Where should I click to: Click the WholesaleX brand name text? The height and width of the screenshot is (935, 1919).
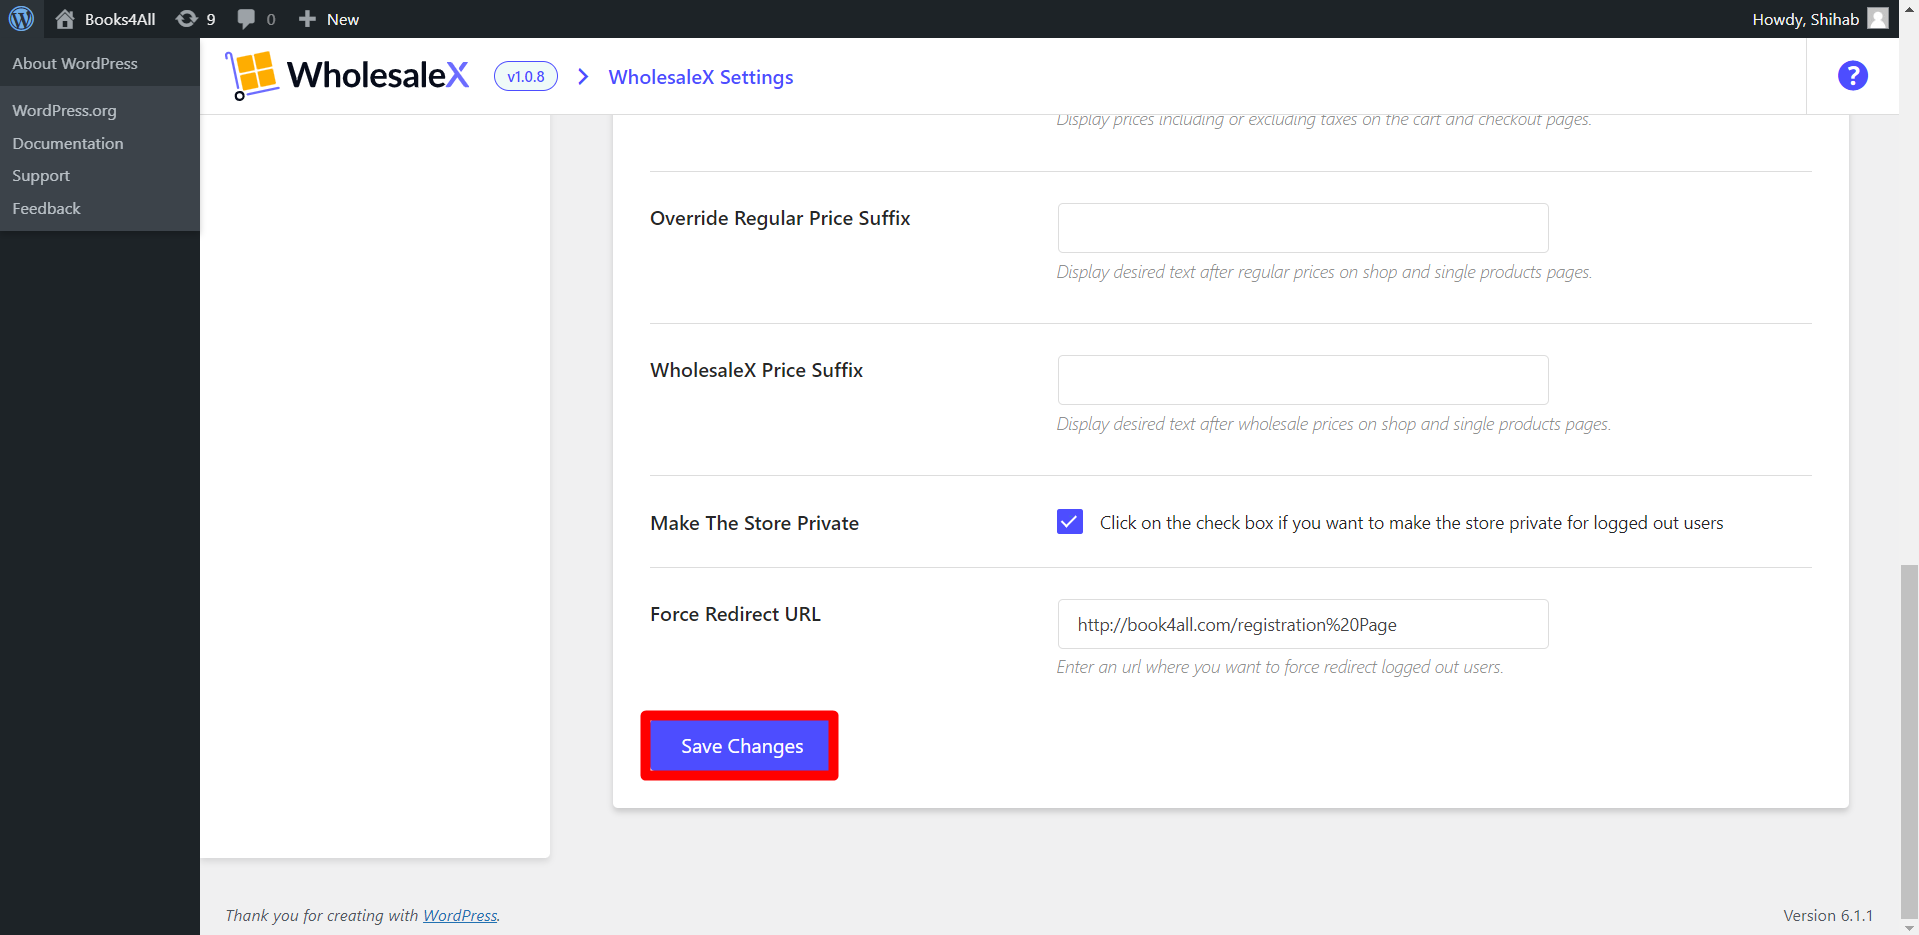(378, 75)
